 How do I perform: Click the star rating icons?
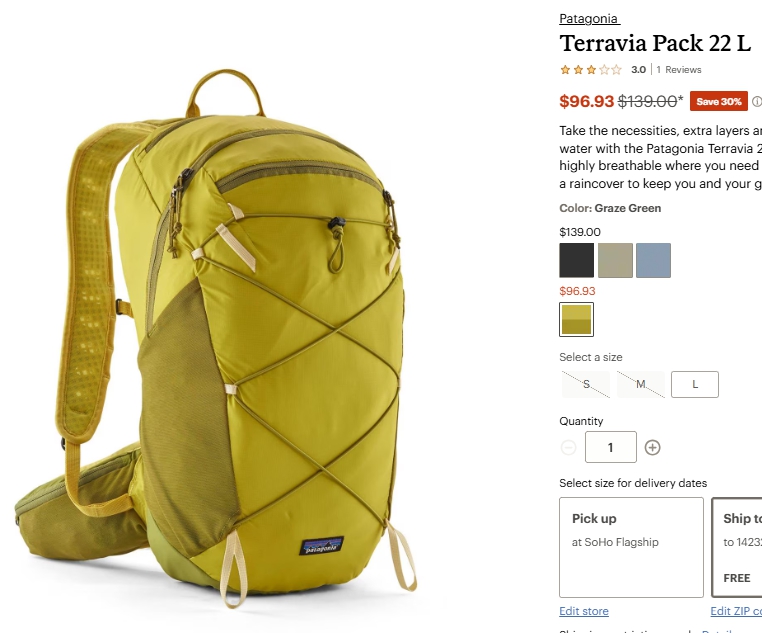[x=590, y=69]
